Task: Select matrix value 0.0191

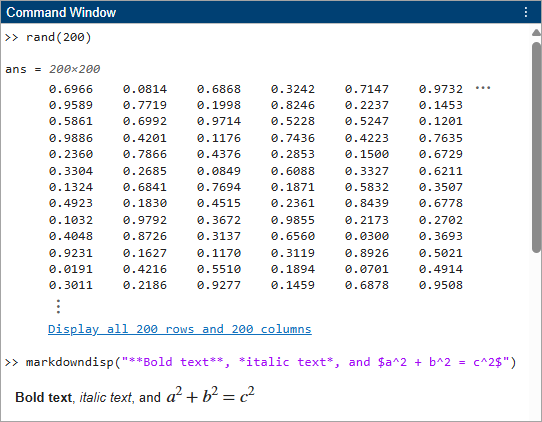Action: [x=71, y=269]
